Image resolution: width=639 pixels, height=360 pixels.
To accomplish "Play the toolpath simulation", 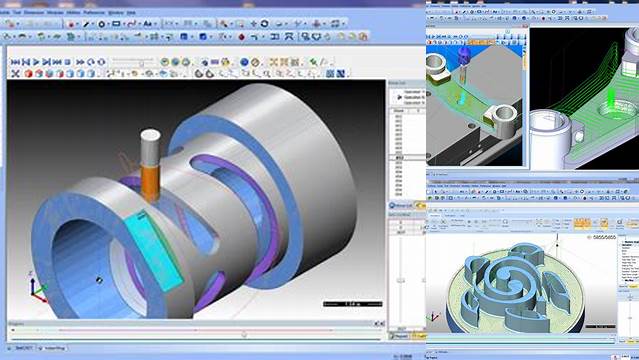I will [36, 62].
